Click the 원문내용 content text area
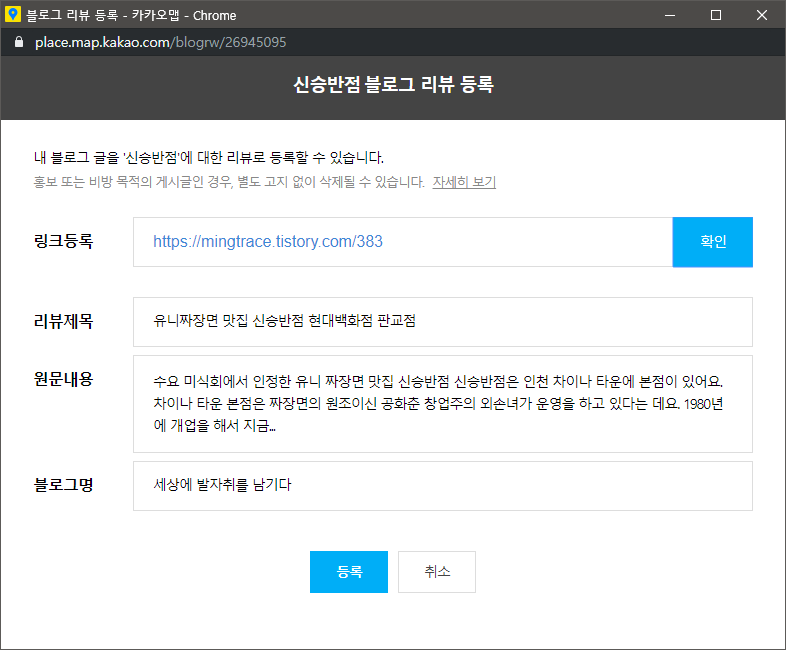The image size is (786, 650). pyautogui.click(x=443, y=404)
